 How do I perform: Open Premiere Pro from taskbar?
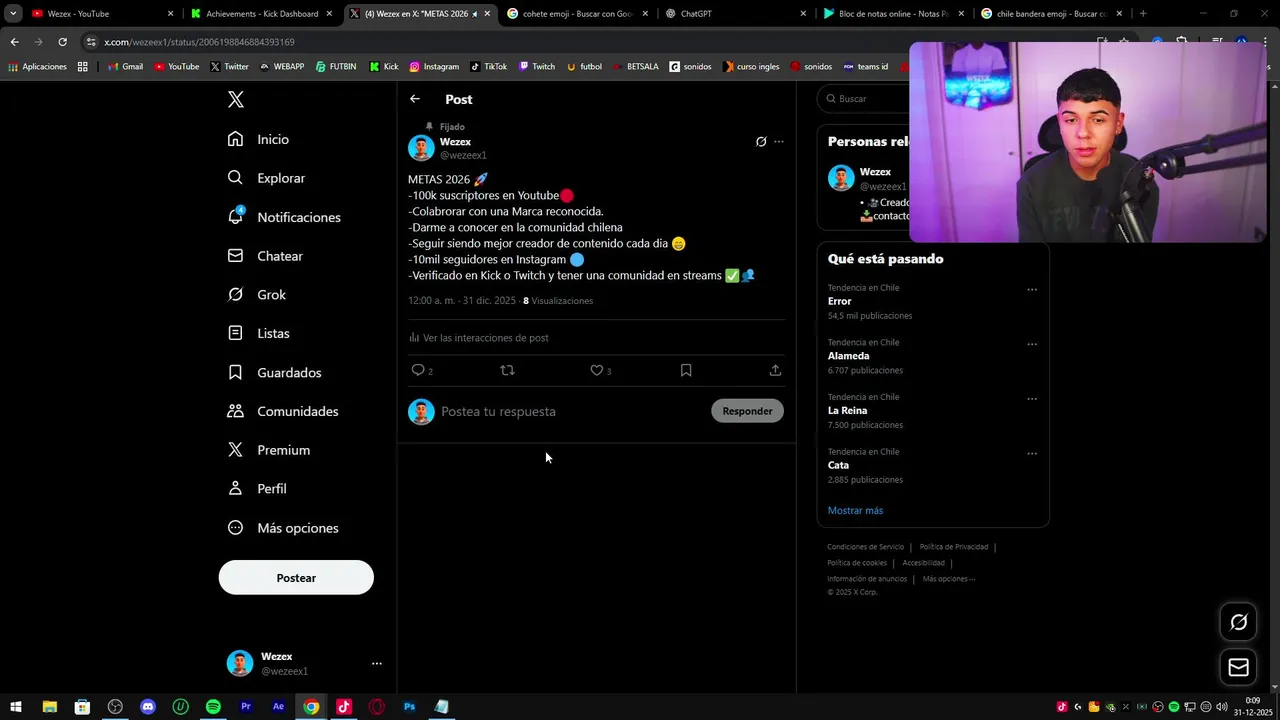(246, 707)
